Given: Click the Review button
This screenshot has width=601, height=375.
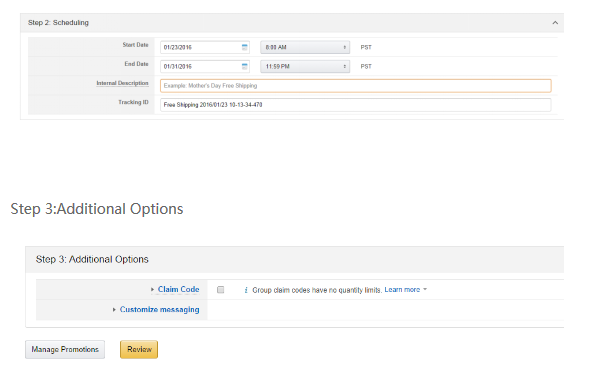Looking at the screenshot, I should point(139,349).
